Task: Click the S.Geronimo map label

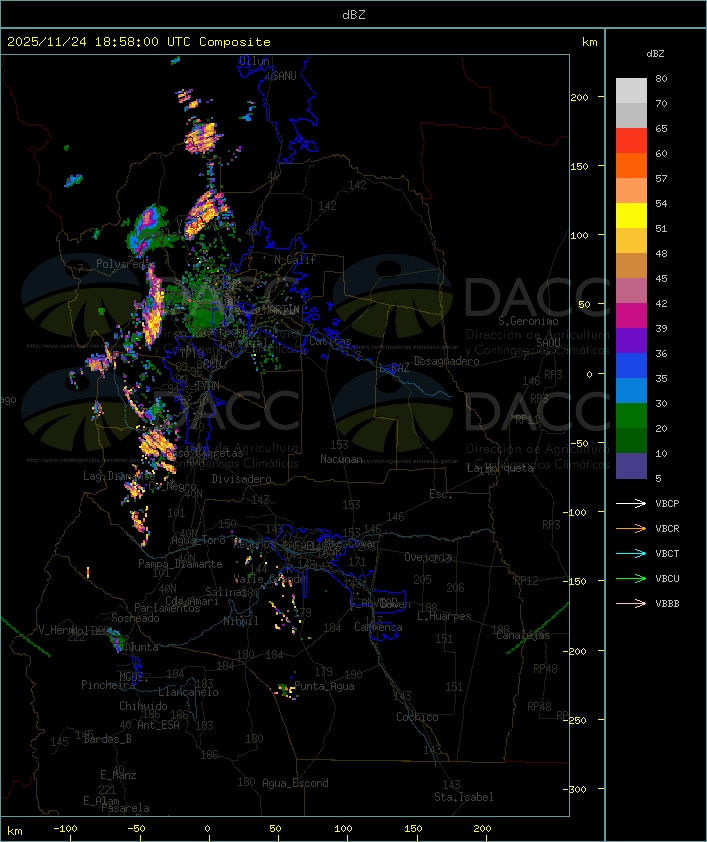Action: click(528, 321)
